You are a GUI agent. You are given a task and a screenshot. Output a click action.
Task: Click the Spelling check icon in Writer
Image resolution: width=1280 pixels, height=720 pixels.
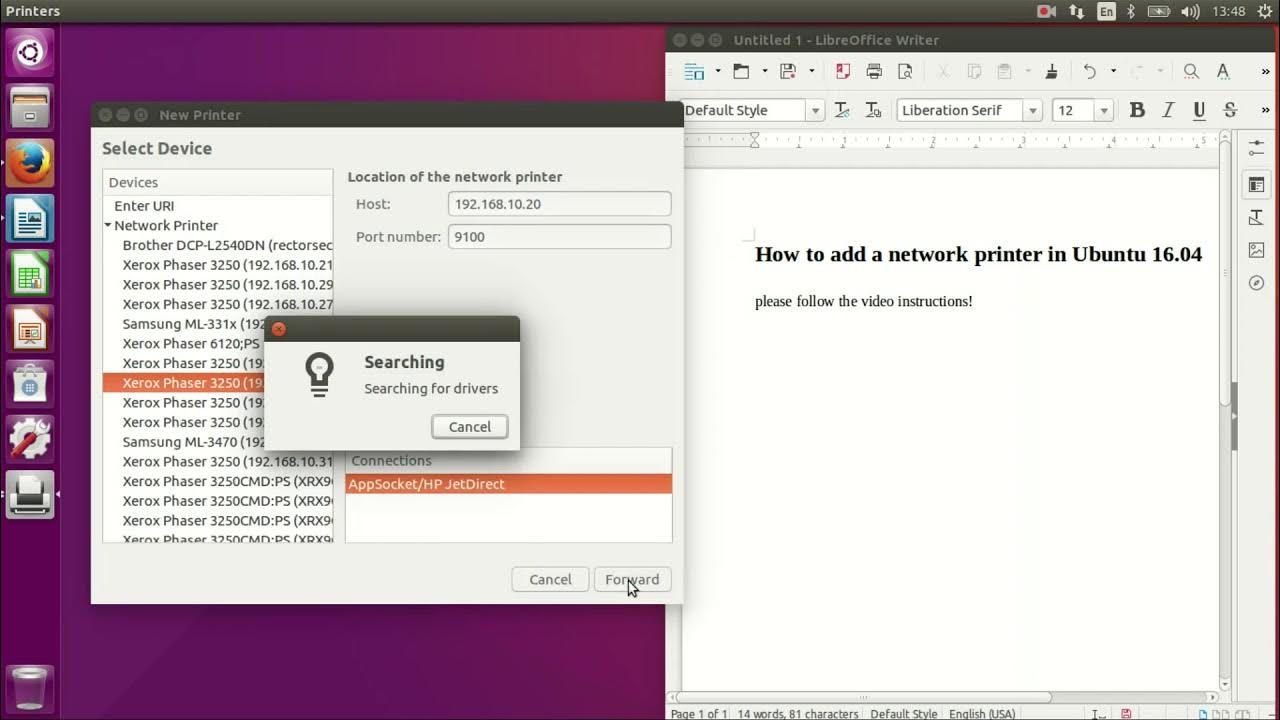pos(1223,71)
